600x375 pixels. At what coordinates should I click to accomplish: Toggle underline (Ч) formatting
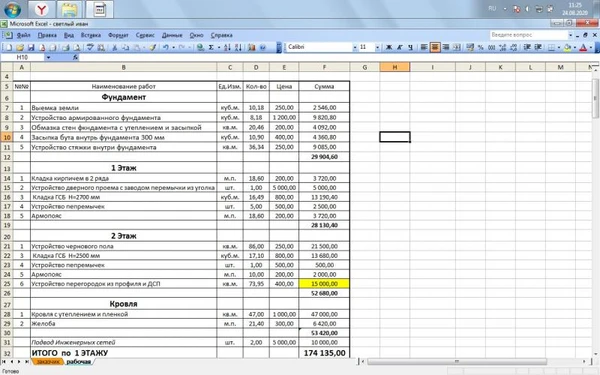click(410, 47)
